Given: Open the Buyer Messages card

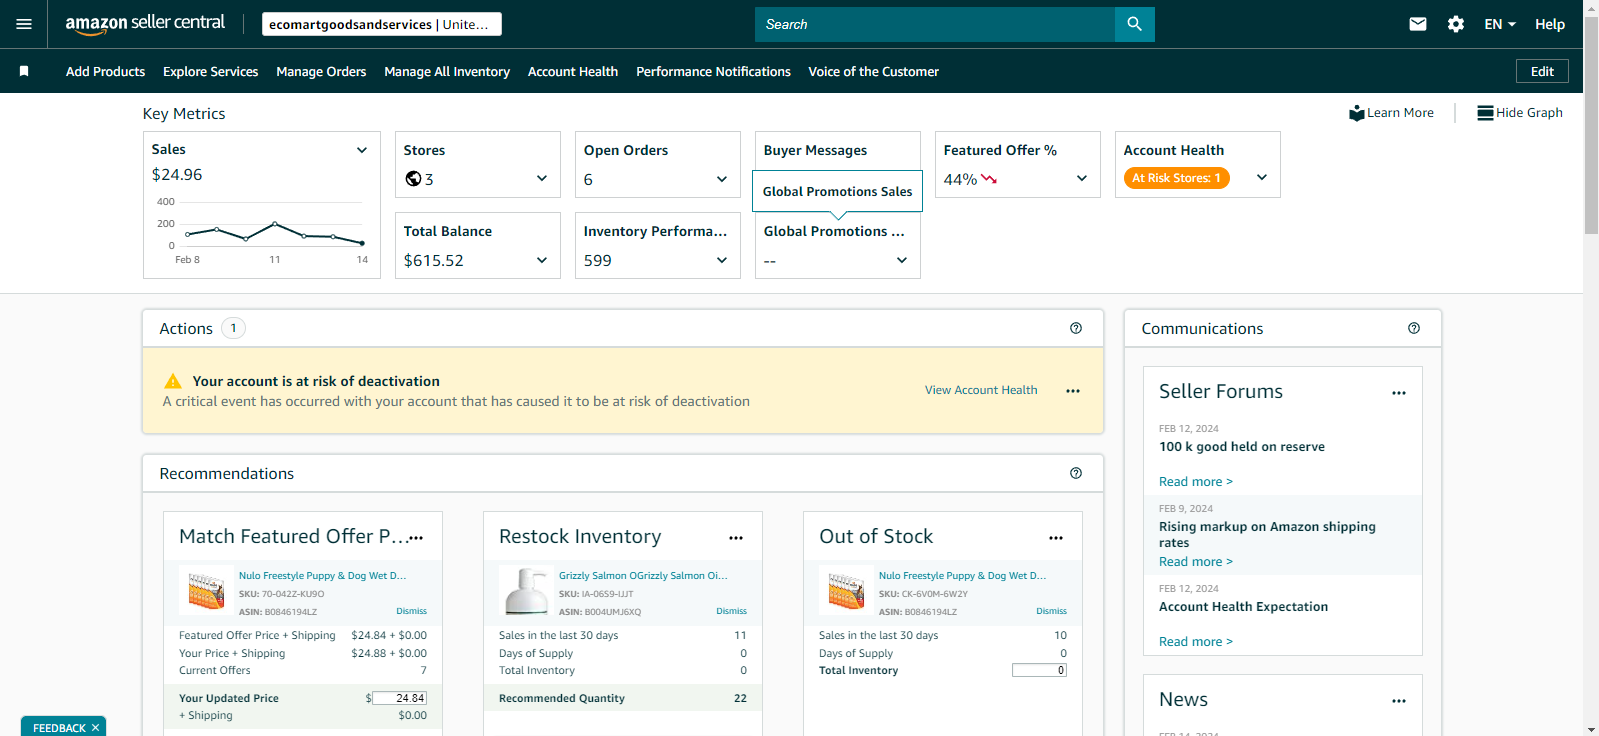Looking at the screenshot, I should (838, 150).
